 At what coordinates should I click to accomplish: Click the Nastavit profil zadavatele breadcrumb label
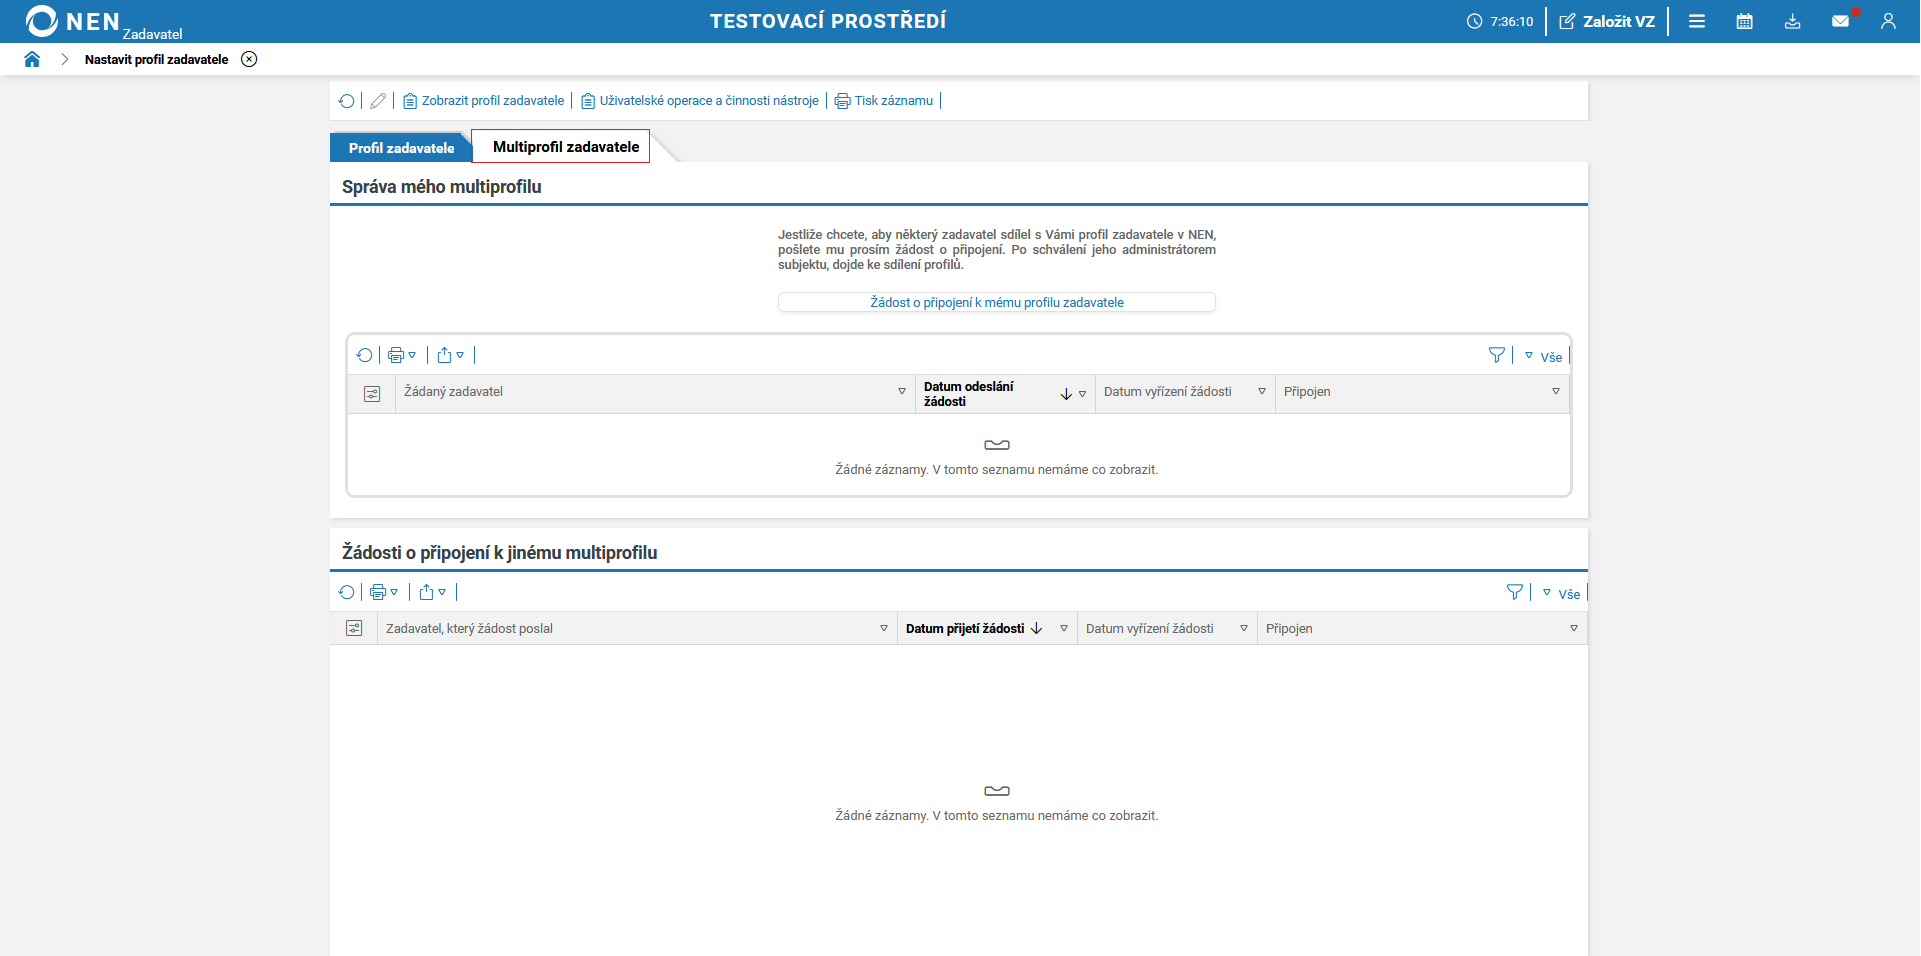point(156,59)
